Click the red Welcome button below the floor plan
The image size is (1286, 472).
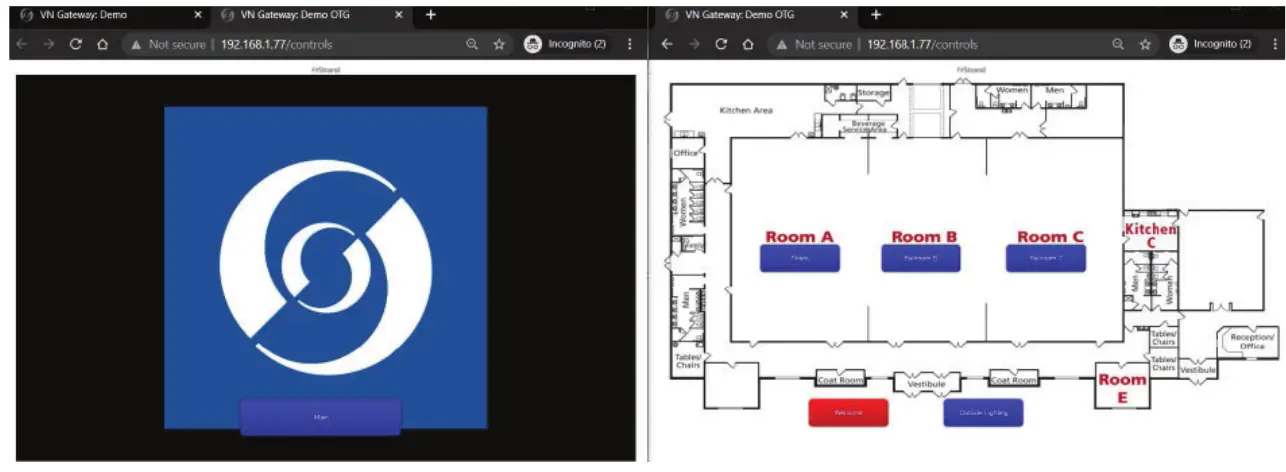848,412
